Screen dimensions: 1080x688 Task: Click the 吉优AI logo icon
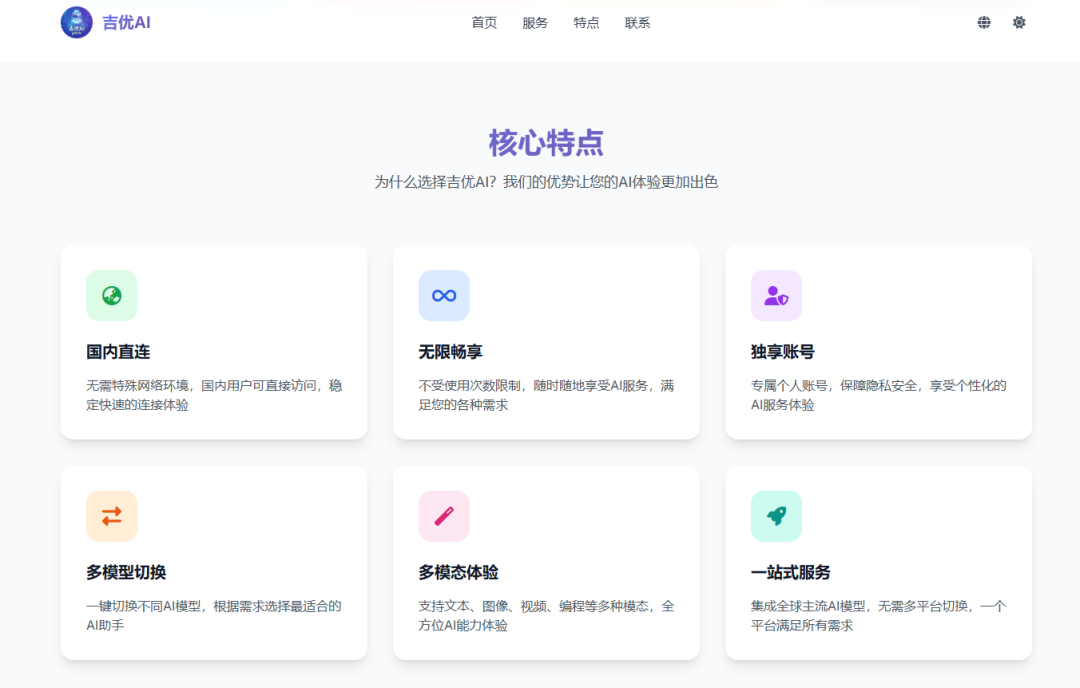(75, 22)
